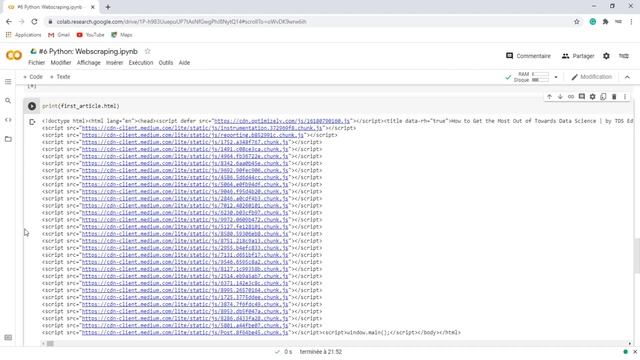Add a comment to the cell
This screenshot has height=360, width=640.
(582, 97)
